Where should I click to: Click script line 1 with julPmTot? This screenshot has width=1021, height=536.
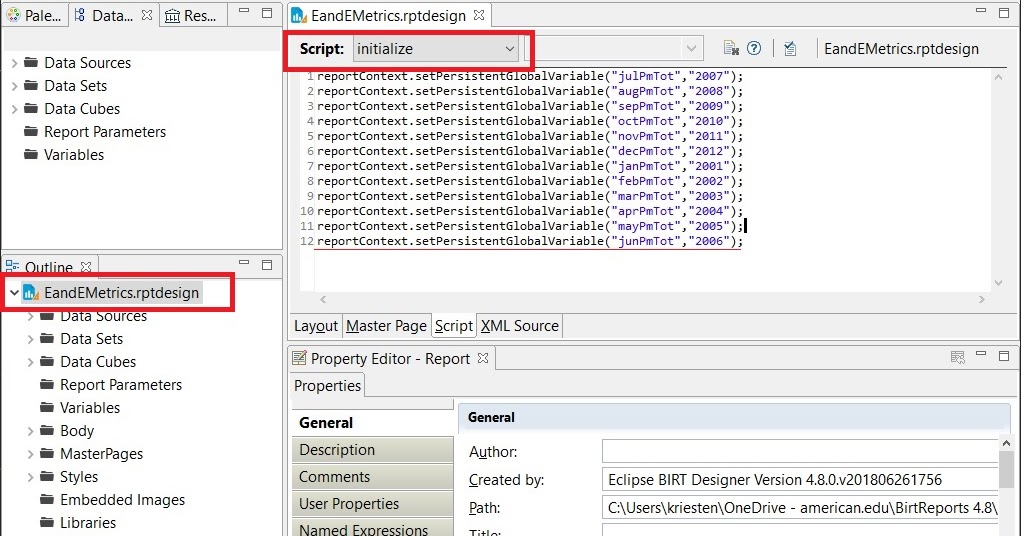(x=529, y=76)
